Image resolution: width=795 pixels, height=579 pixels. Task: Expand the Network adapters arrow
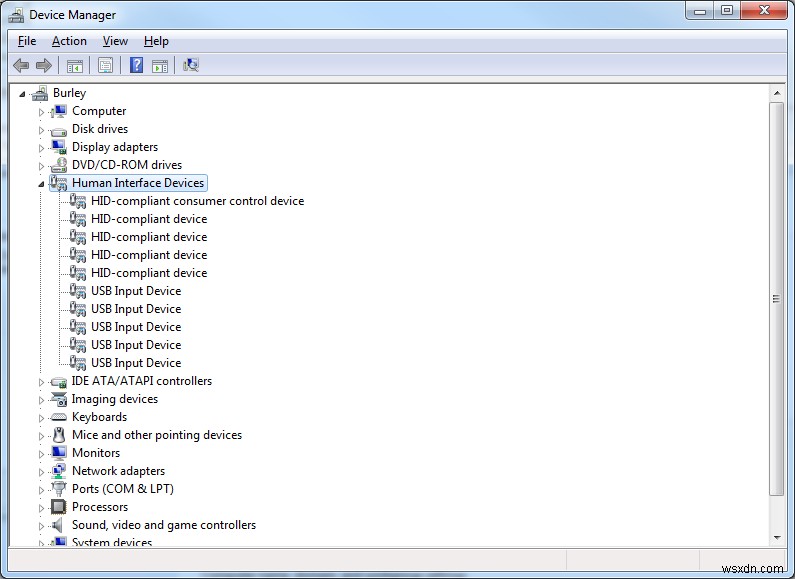tap(41, 473)
